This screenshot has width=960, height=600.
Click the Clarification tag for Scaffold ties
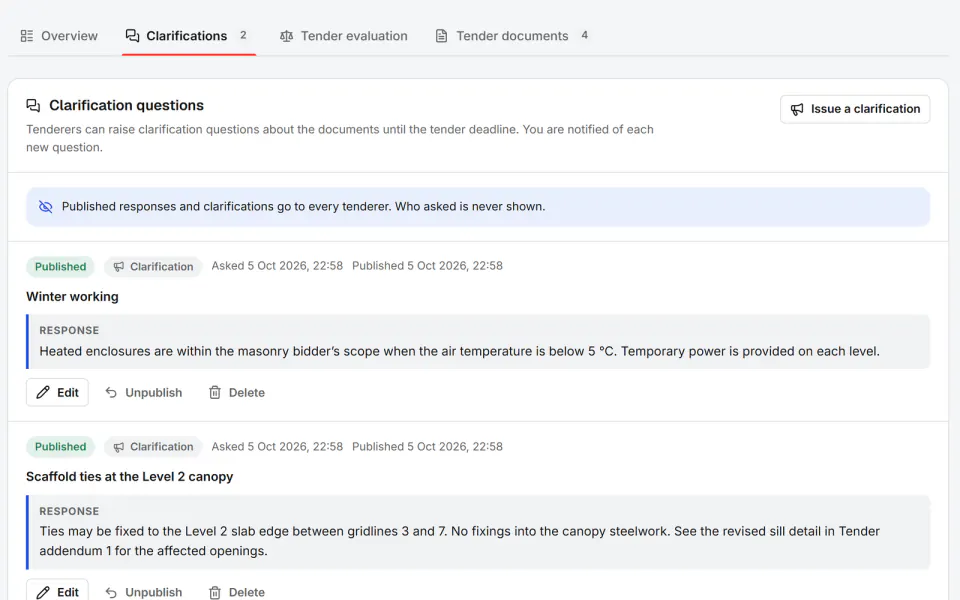coord(153,447)
